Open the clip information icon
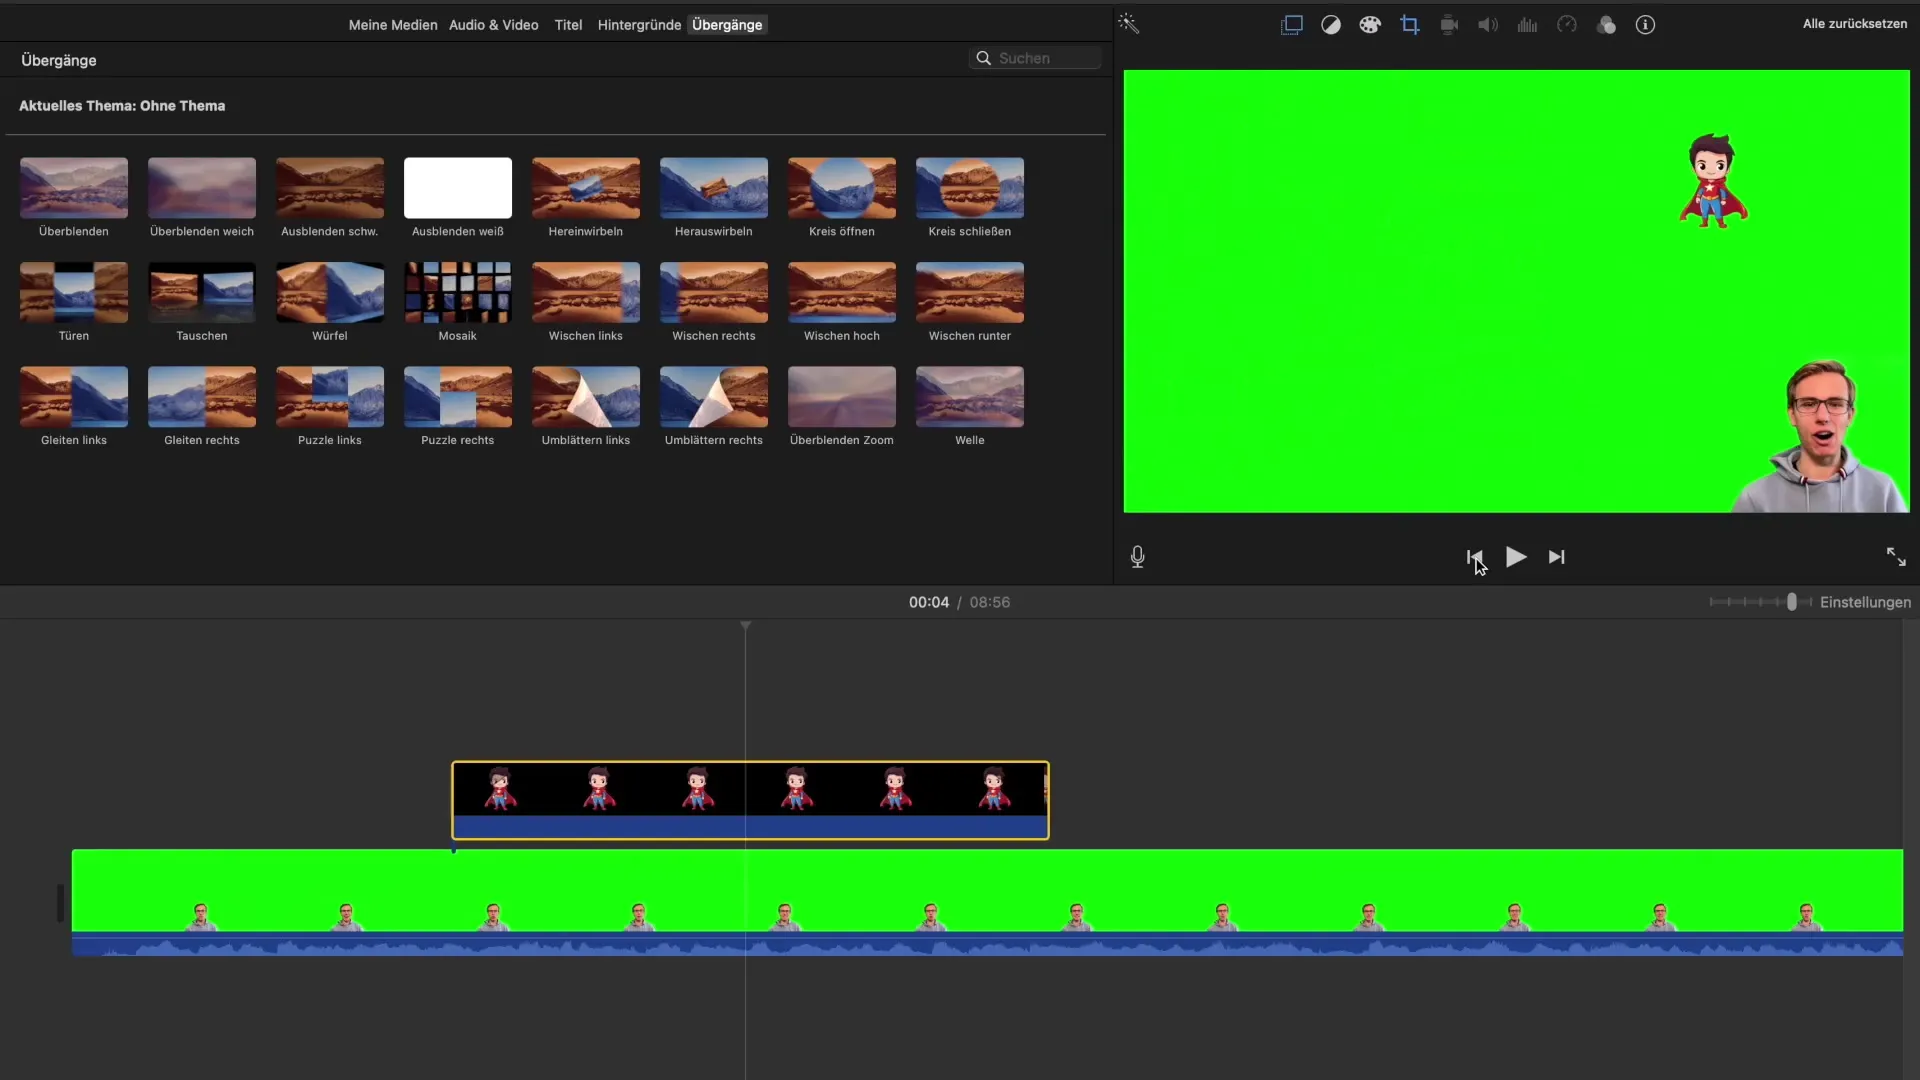 (1645, 25)
